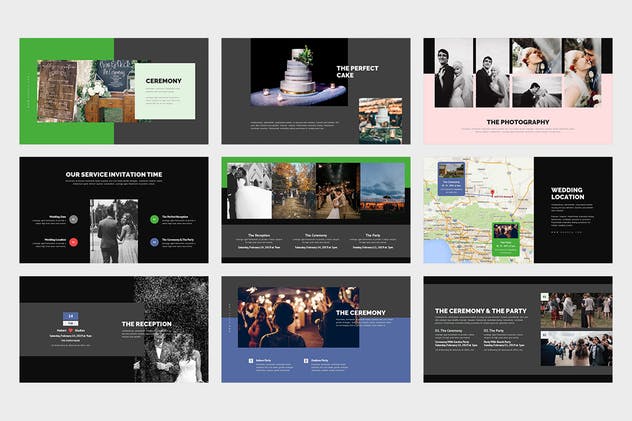
Task: Select the upper guests on lawn photo
Action: click(576, 311)
